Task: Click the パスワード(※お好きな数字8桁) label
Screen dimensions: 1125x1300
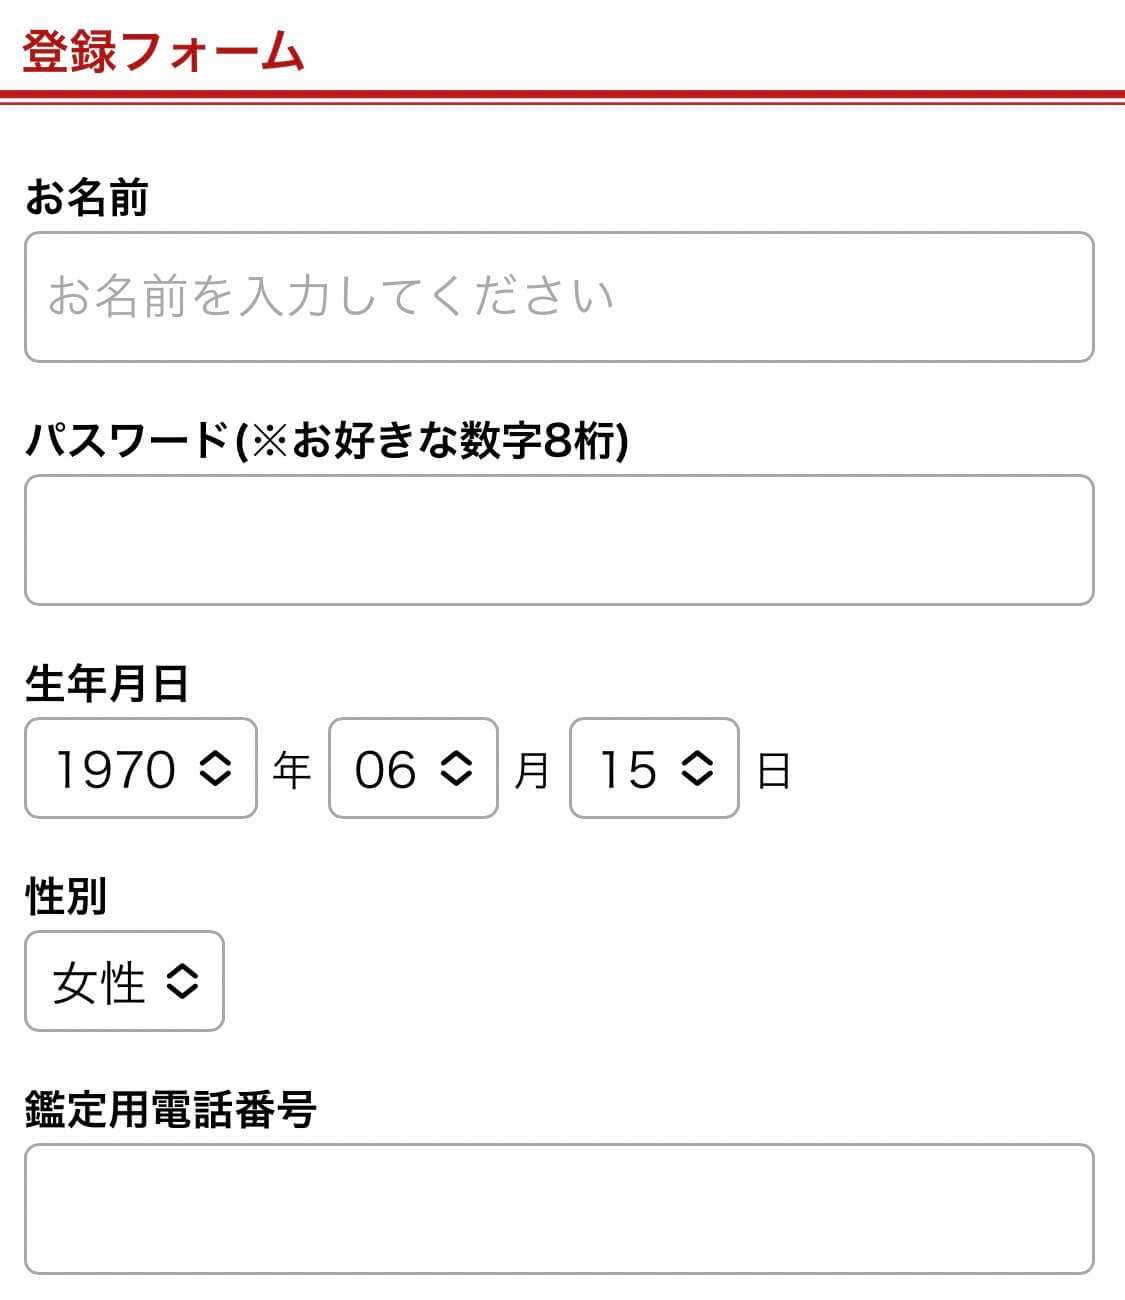Action: pos(326,440)
